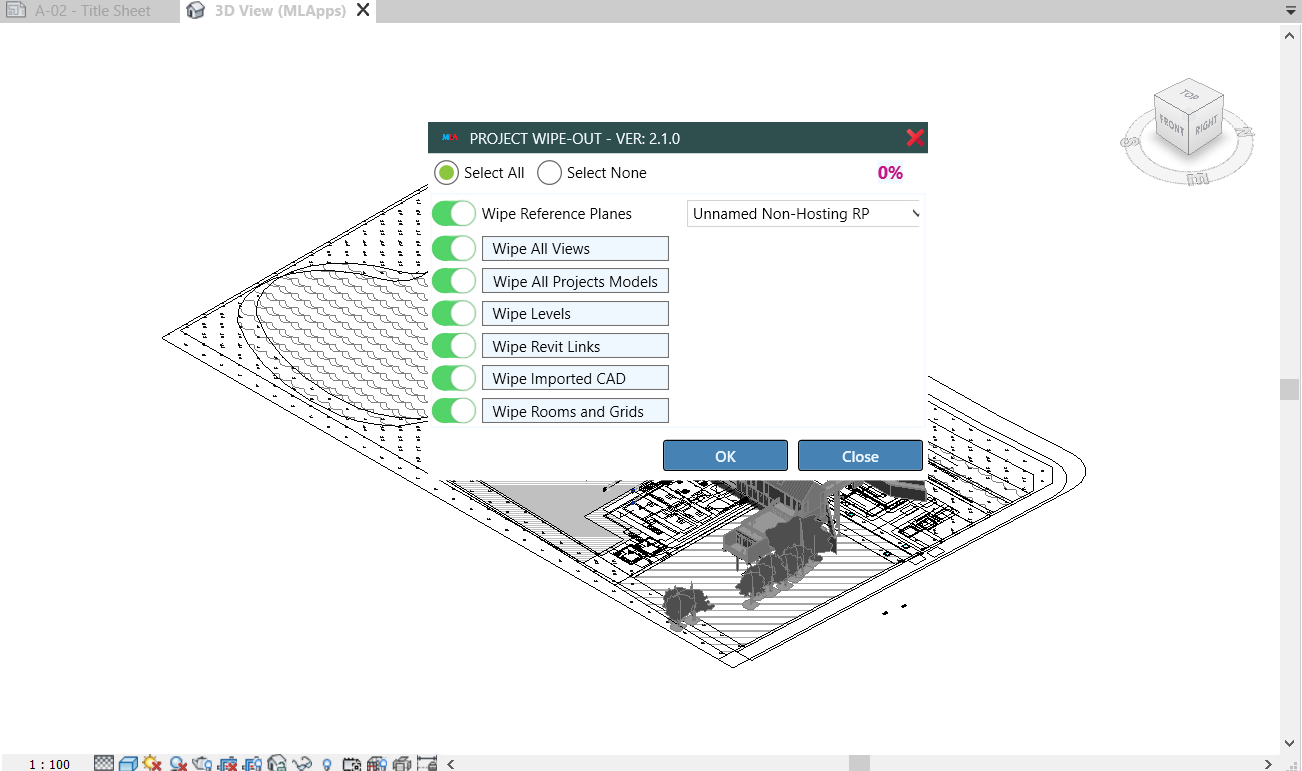Click the N compass letter on the ViewCube
The image size is (1302, 771).
(1244, 130)
